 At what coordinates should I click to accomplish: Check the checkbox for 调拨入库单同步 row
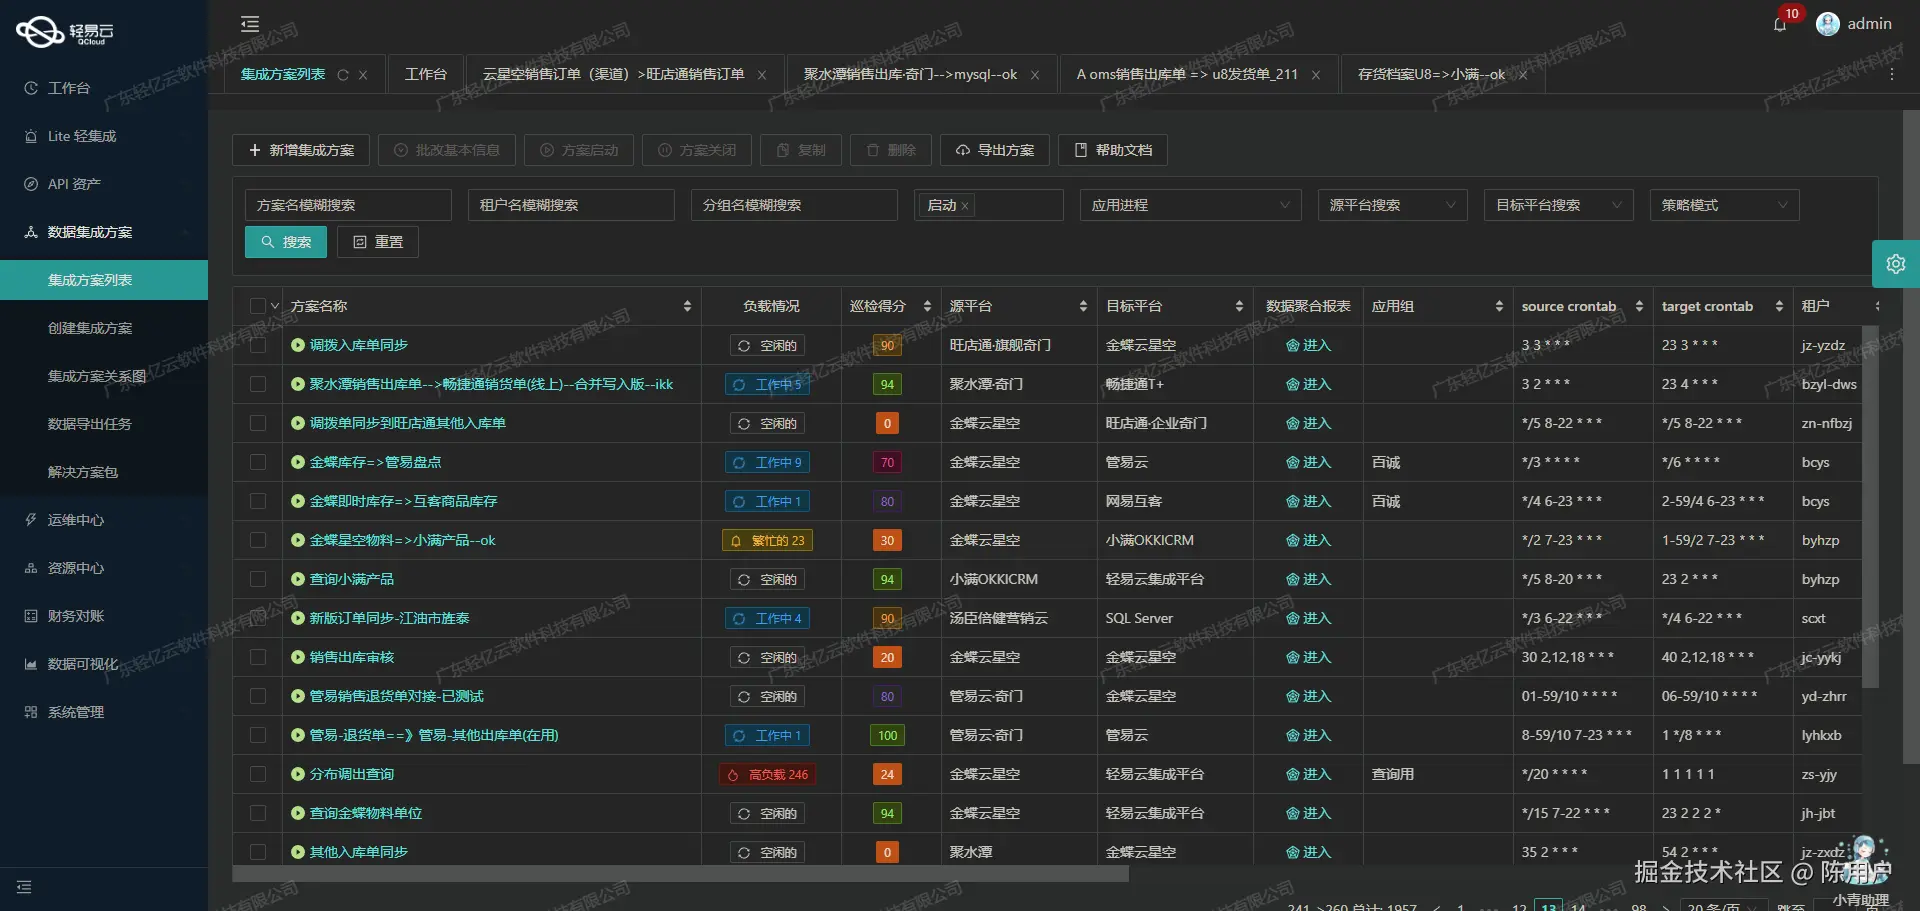point(258,345)
